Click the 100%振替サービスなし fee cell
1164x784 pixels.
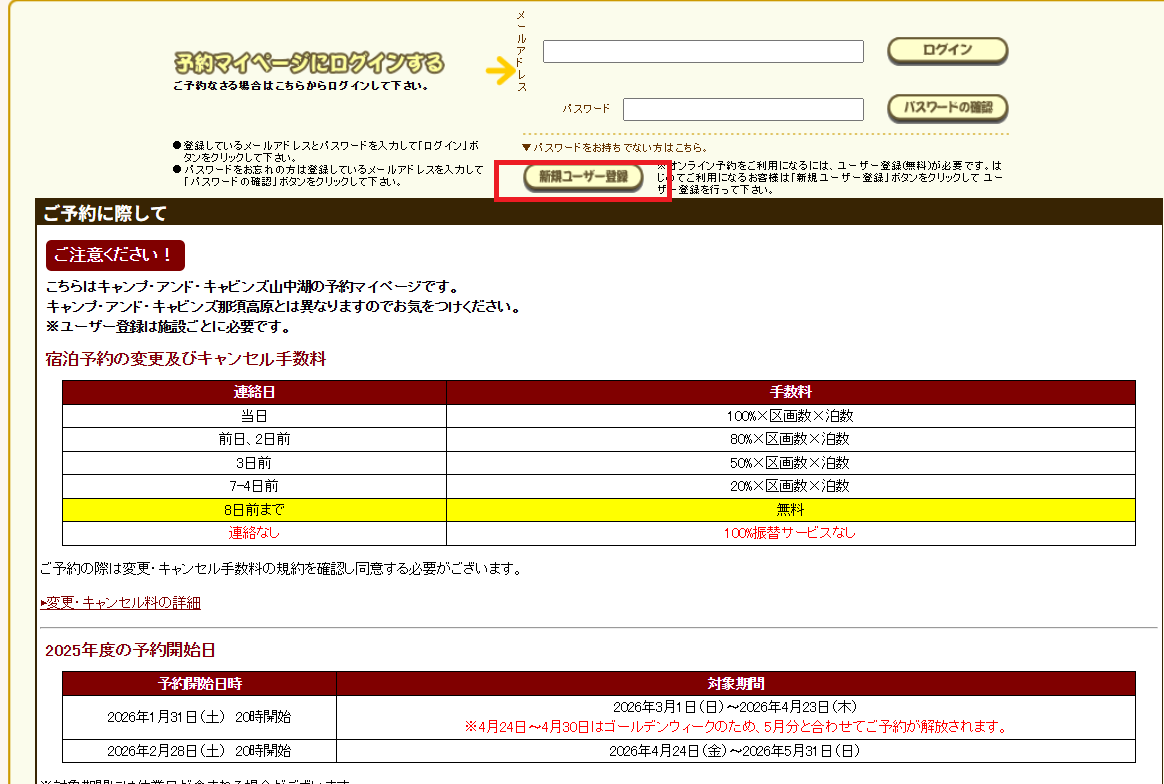[790, 533]
